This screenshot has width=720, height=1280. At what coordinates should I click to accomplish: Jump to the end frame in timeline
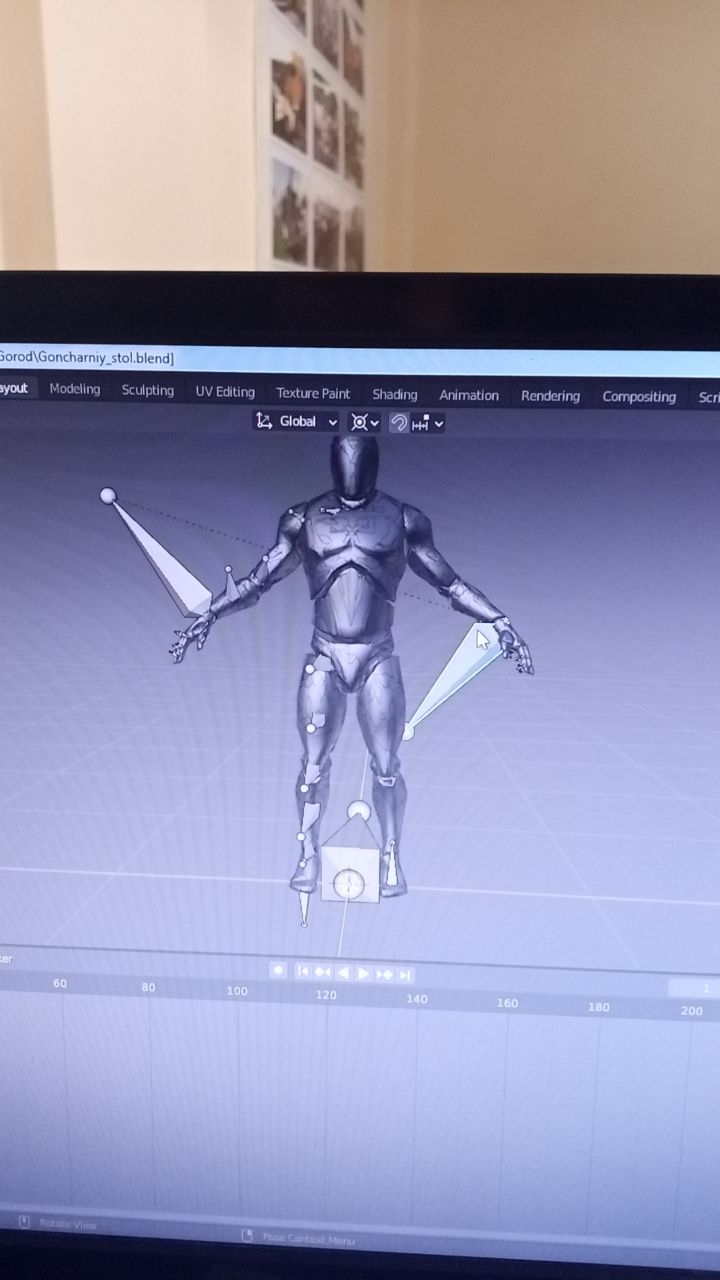coord(405,975)
